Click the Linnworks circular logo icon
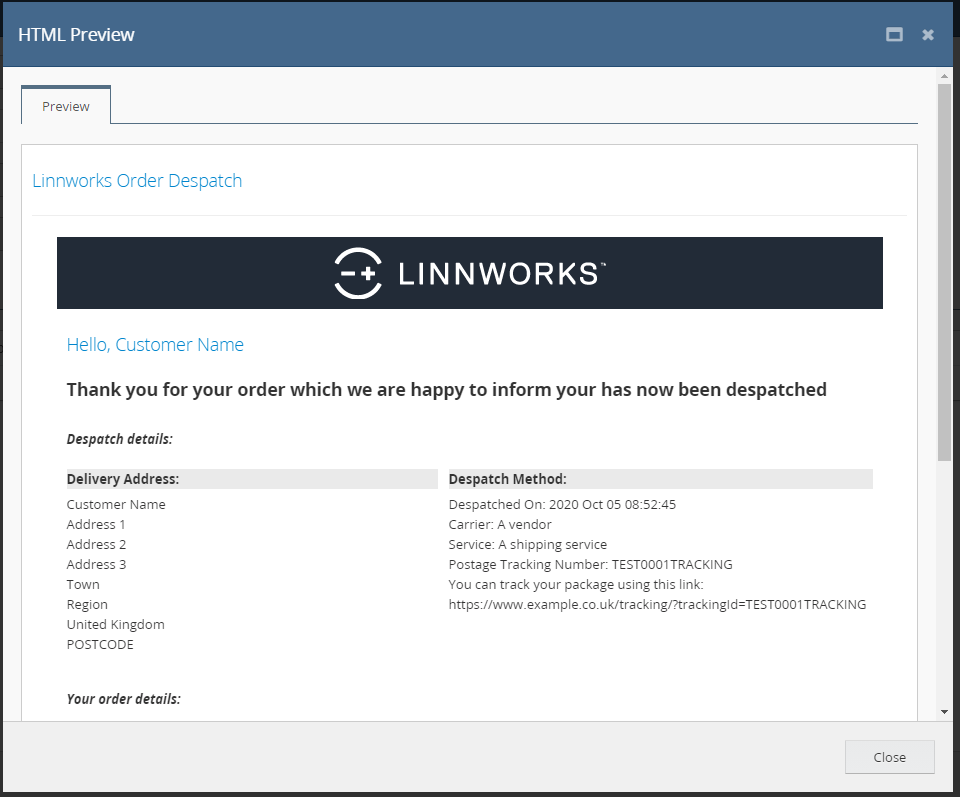The height and width of the screenshot is (797, 960). click(358, 273)
